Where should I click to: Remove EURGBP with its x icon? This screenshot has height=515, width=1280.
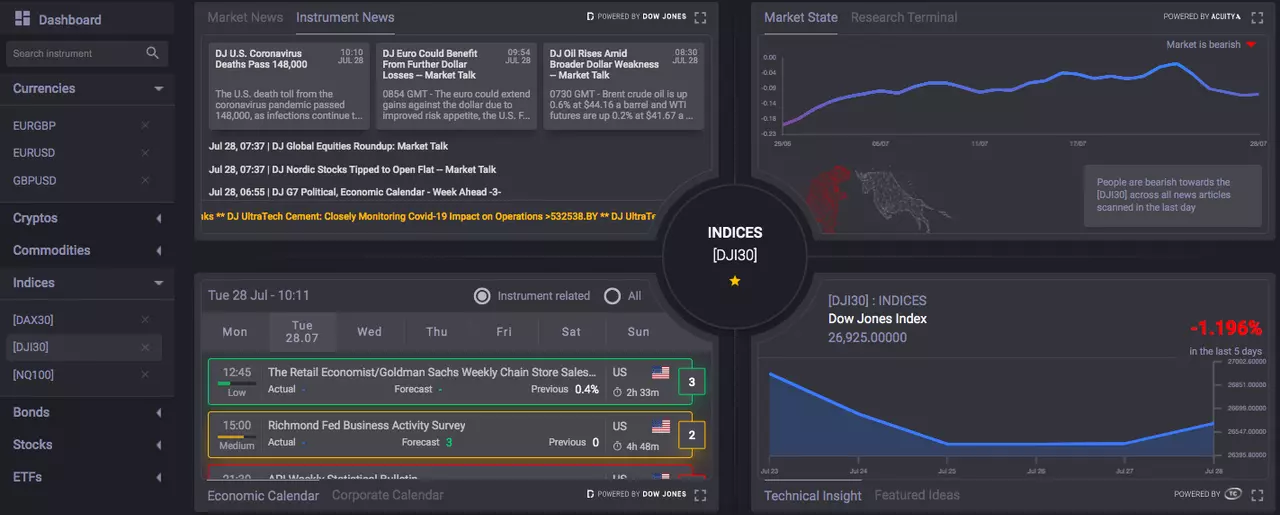coord(145,125)
